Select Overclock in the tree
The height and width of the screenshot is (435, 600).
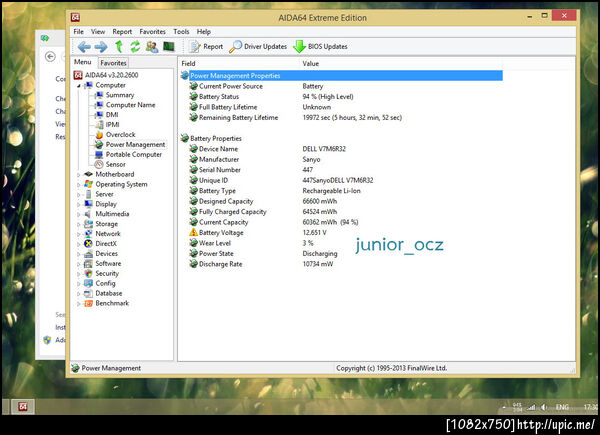[121, 135]
